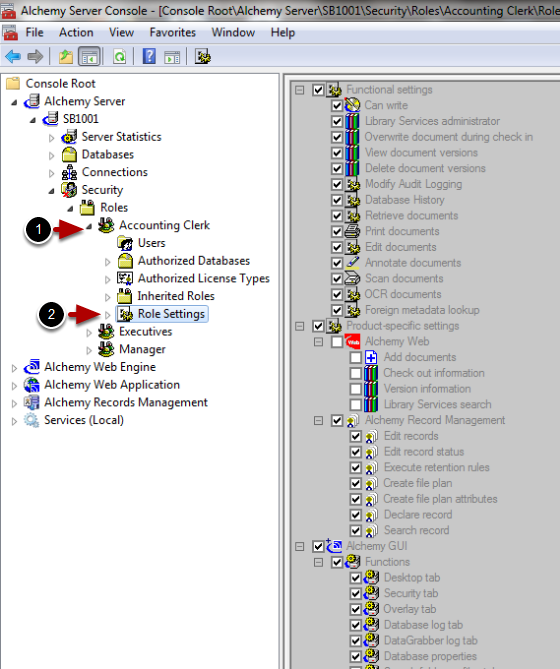The height and width of the screenshot is (669, 560).
Task: Click the Alchemy Server tree icon
Action: tap(32, 101)
